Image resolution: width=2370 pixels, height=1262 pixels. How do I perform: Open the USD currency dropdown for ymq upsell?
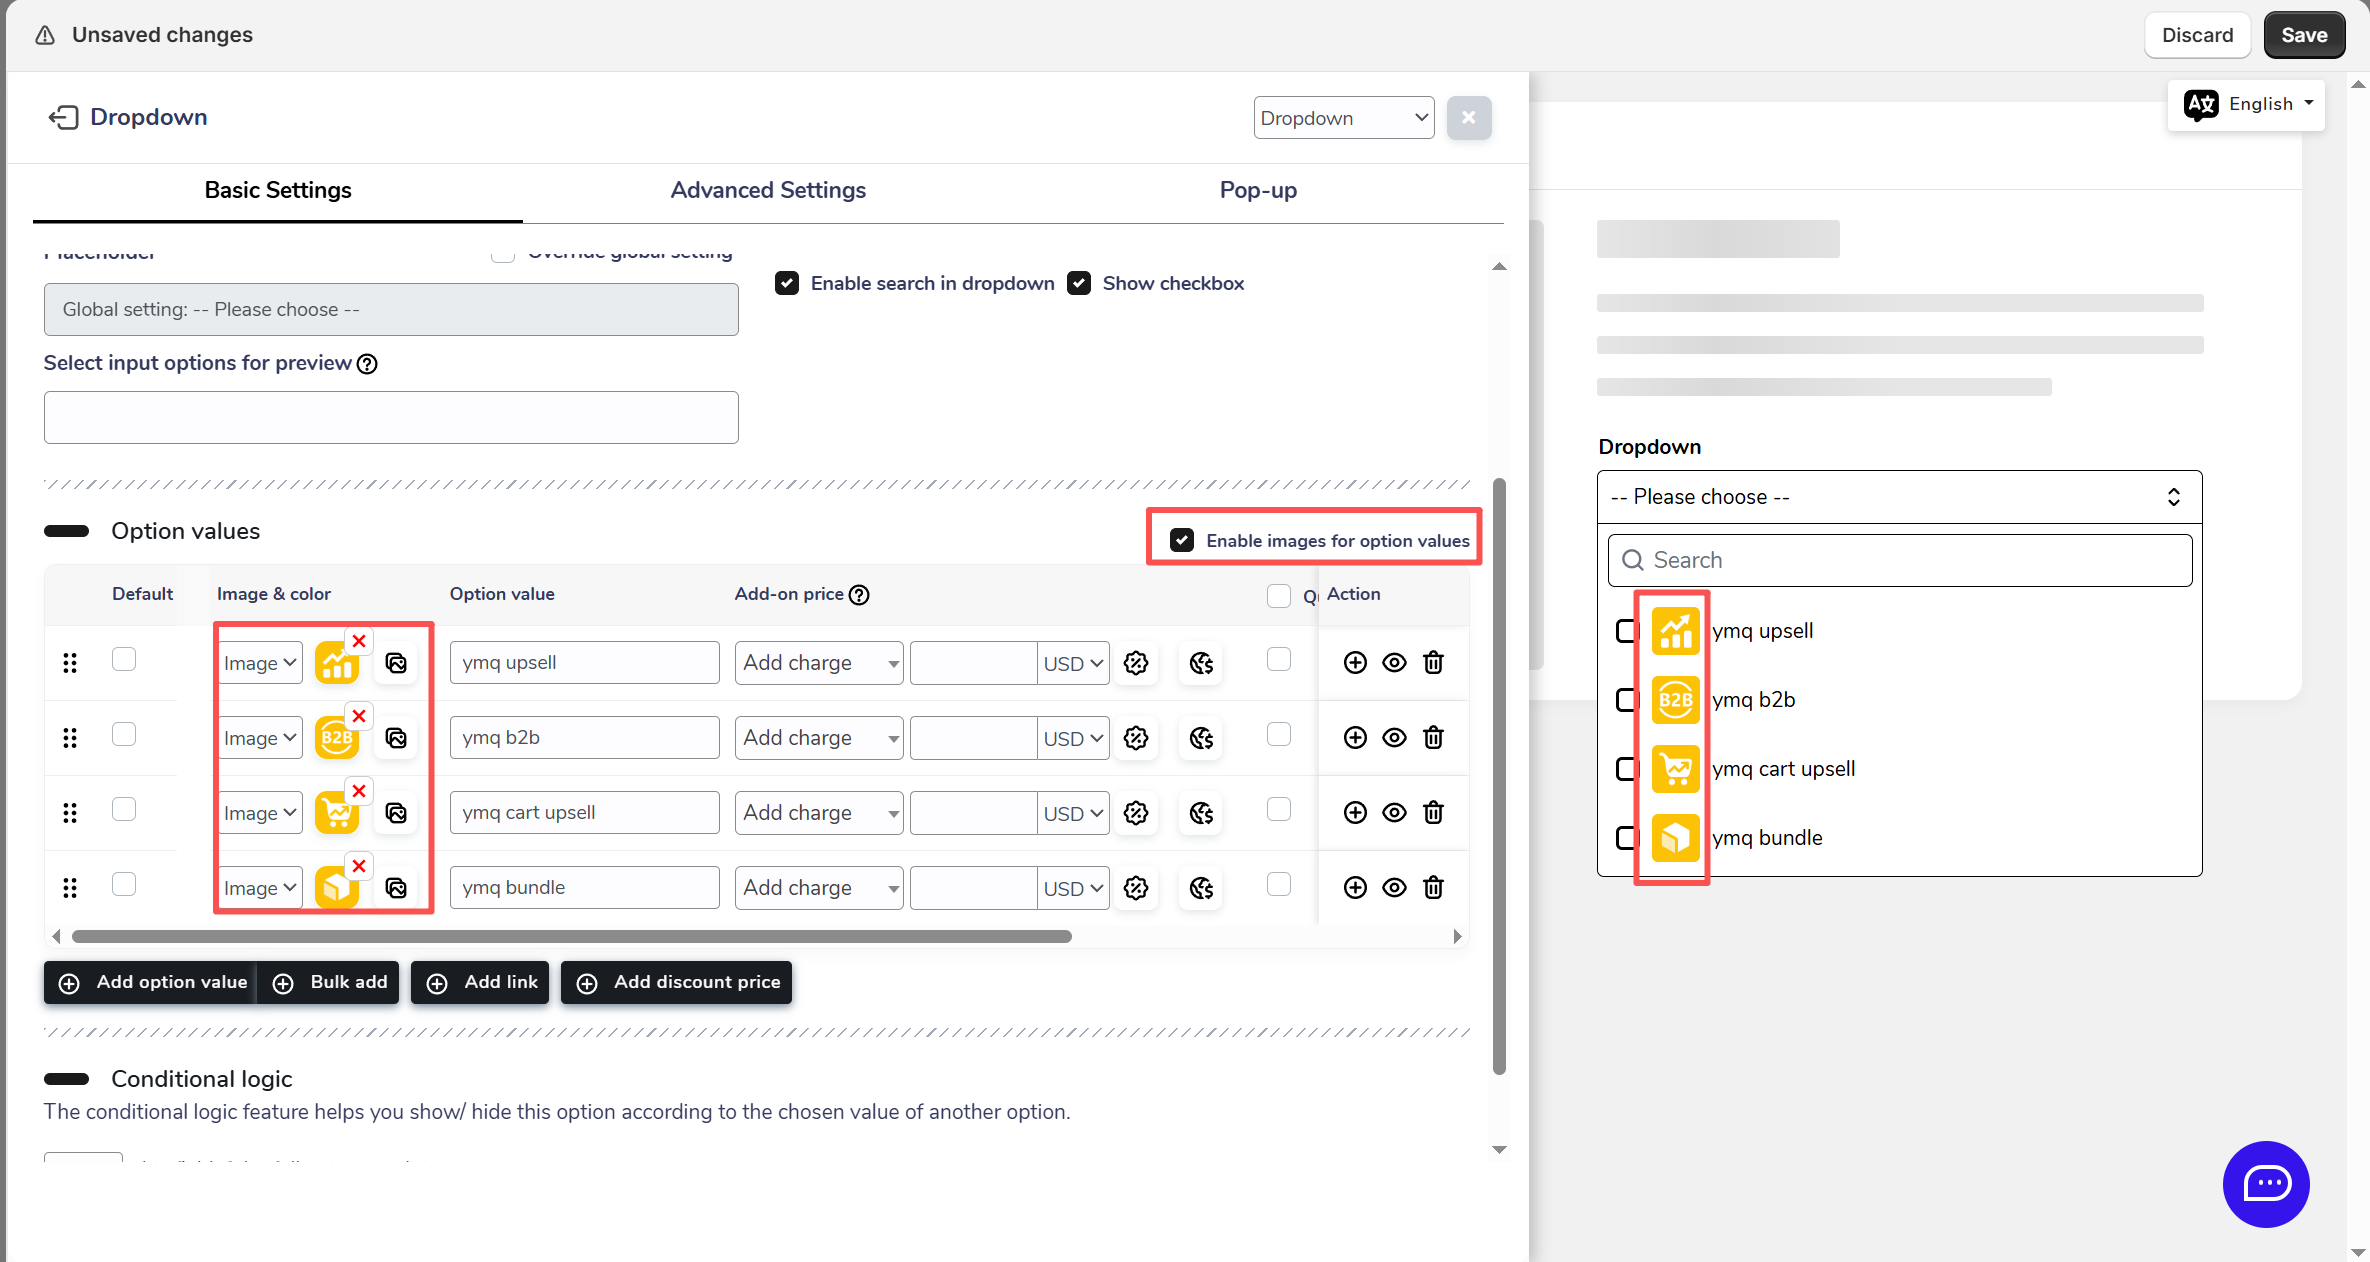click(x=1073, y=663)
